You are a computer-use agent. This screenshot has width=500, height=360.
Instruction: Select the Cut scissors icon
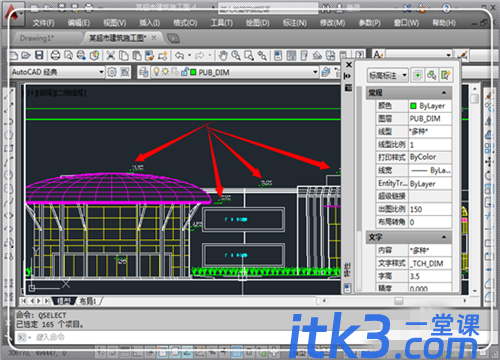click(110, 55)
